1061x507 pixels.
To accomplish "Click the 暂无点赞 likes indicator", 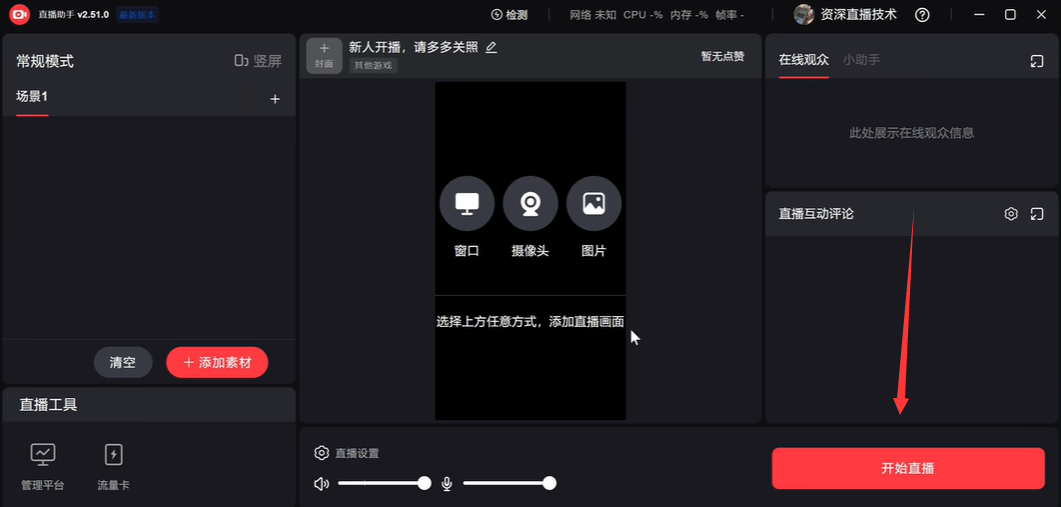I will pyautogui.click(x=723, y=56).
